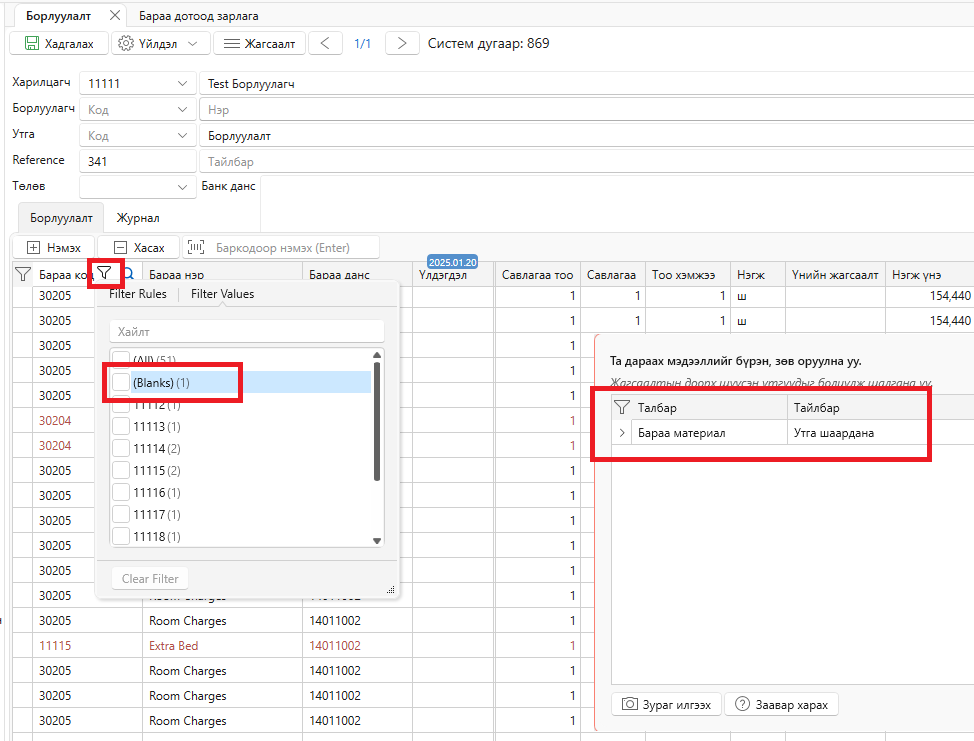Switch to Filter Values tab
The height and width of the screenshot is (741, 974).
point(222,294)
